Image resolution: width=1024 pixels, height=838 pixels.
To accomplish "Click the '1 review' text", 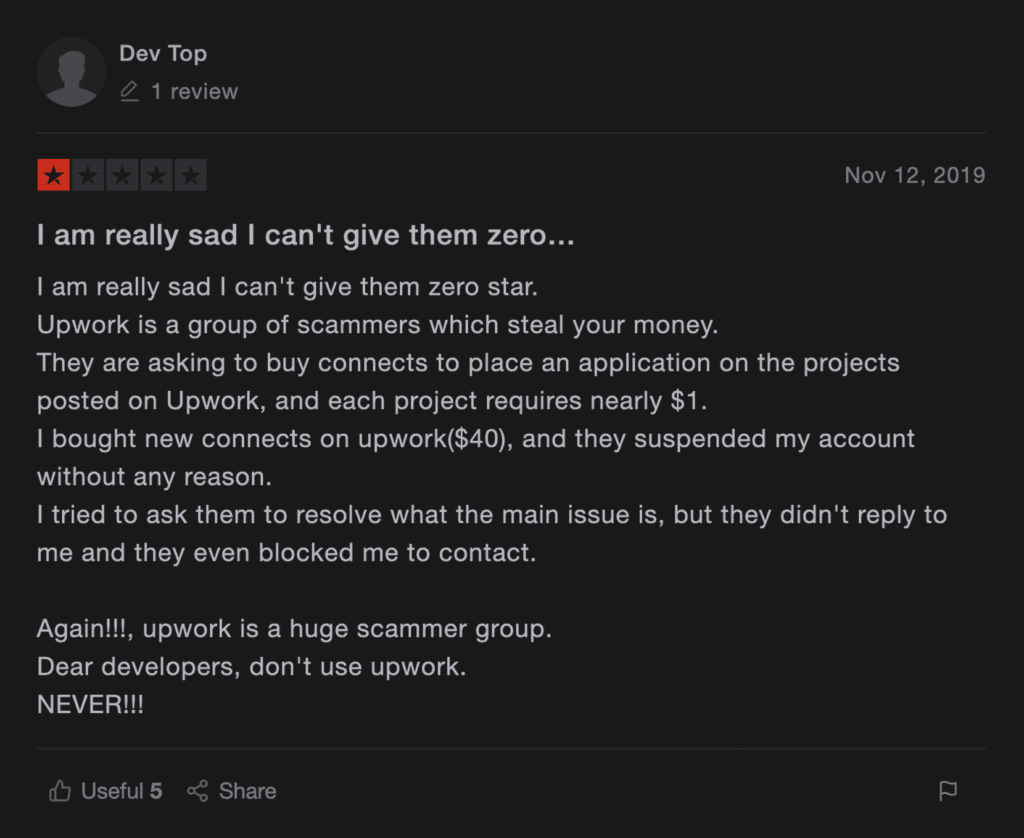I will pos(195,92).
